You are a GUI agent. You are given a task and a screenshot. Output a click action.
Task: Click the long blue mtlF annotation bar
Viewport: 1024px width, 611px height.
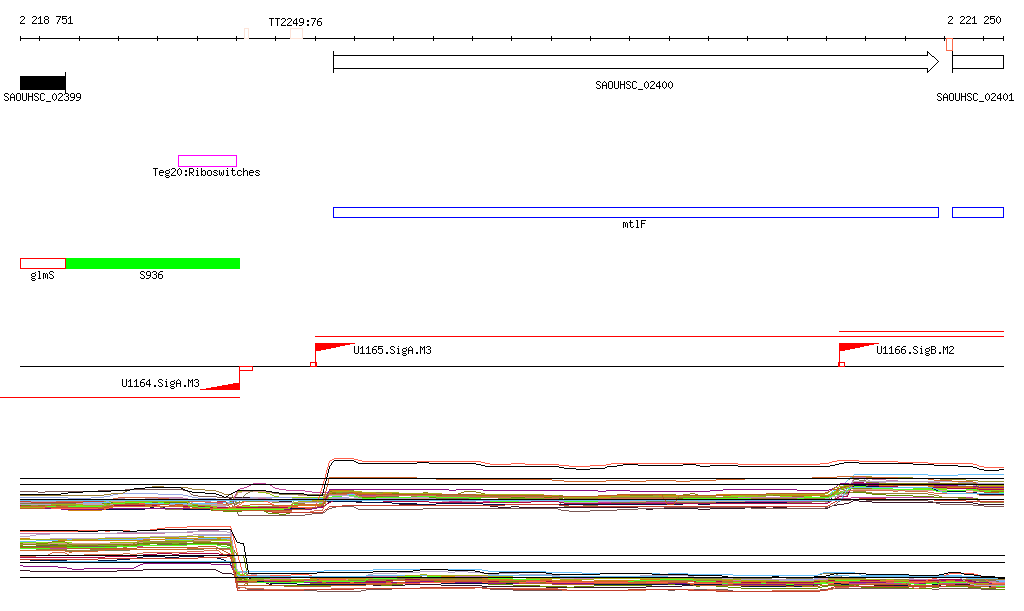(635, 212)
